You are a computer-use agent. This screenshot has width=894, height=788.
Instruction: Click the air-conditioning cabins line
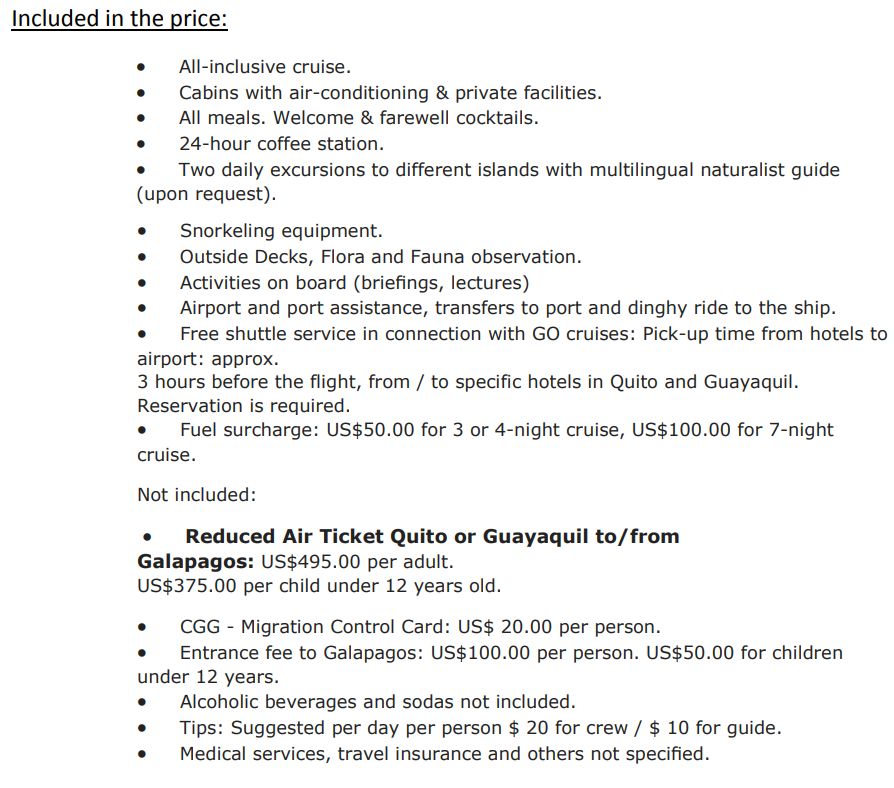point(390,93)
